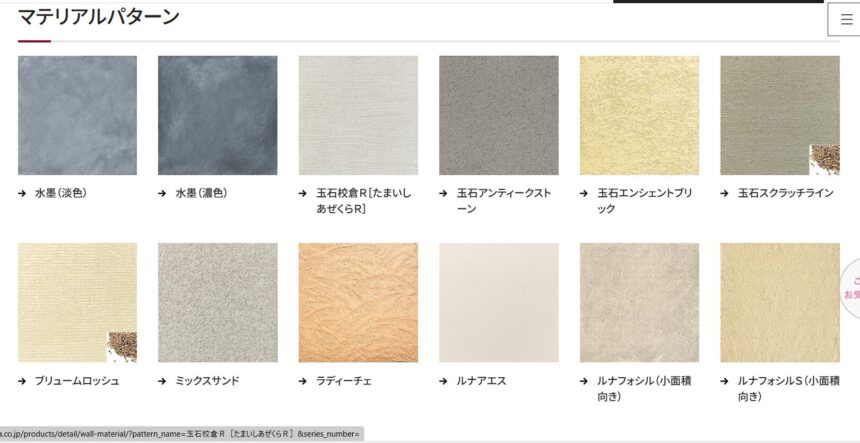This screenshot has width=860, height=443.
Task: Open the 玉石校倉R pattern link
Action: (364, 201)
